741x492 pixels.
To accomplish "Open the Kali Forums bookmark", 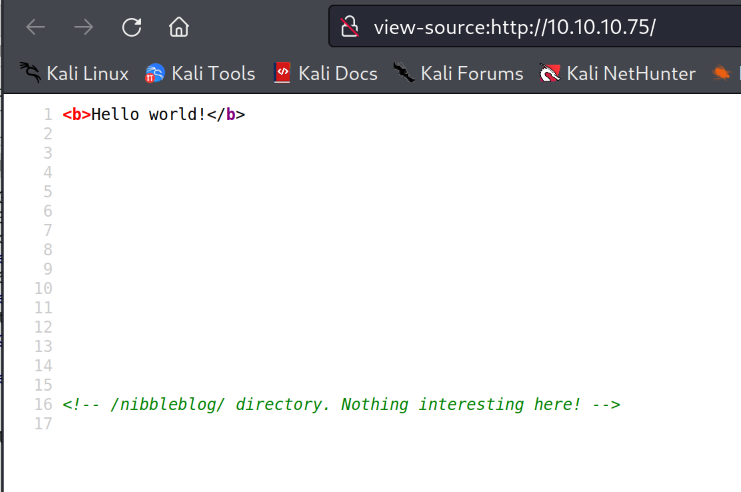I will coord(458,73).
